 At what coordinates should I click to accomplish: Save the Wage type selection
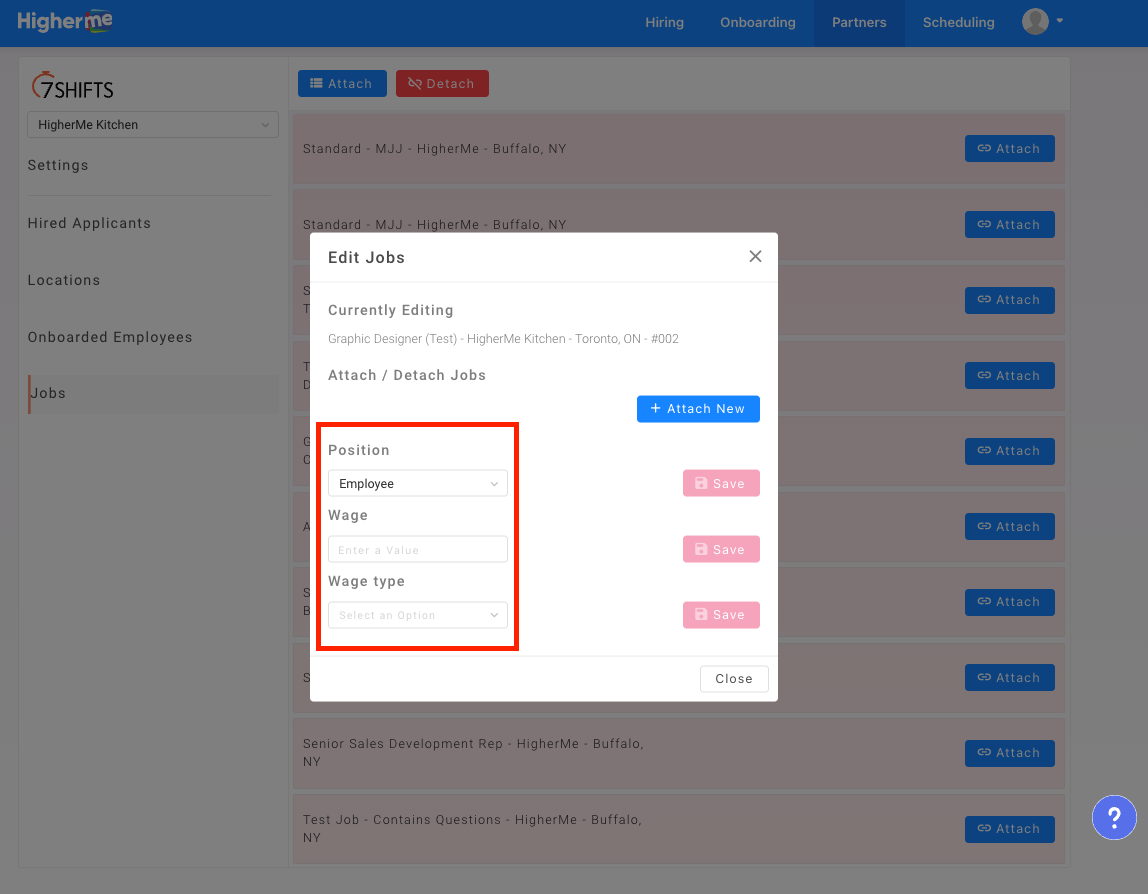tap(721, 615)
